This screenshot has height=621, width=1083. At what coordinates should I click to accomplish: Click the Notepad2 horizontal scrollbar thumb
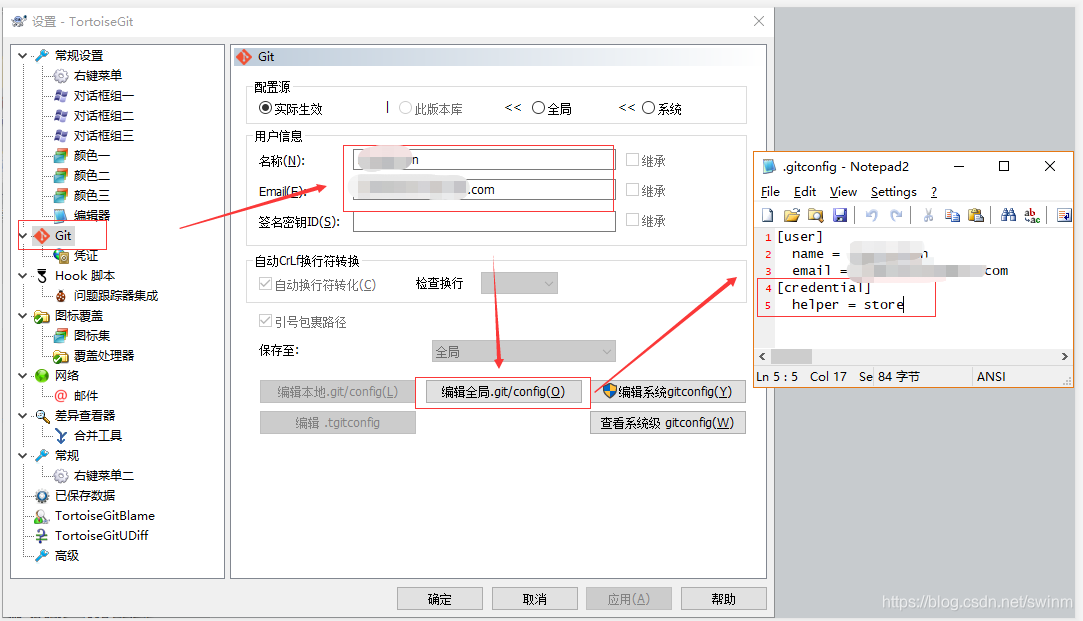pos(791,356)
